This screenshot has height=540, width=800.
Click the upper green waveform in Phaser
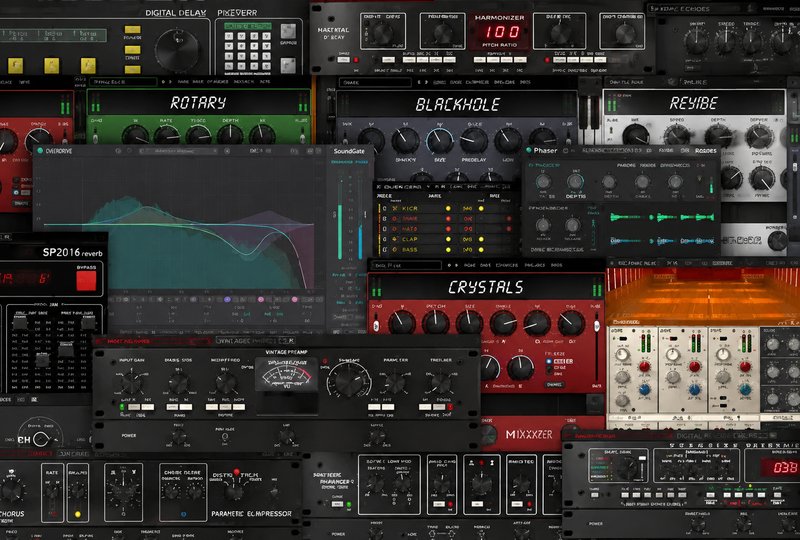pyautogui.click(x=662, y=217)
